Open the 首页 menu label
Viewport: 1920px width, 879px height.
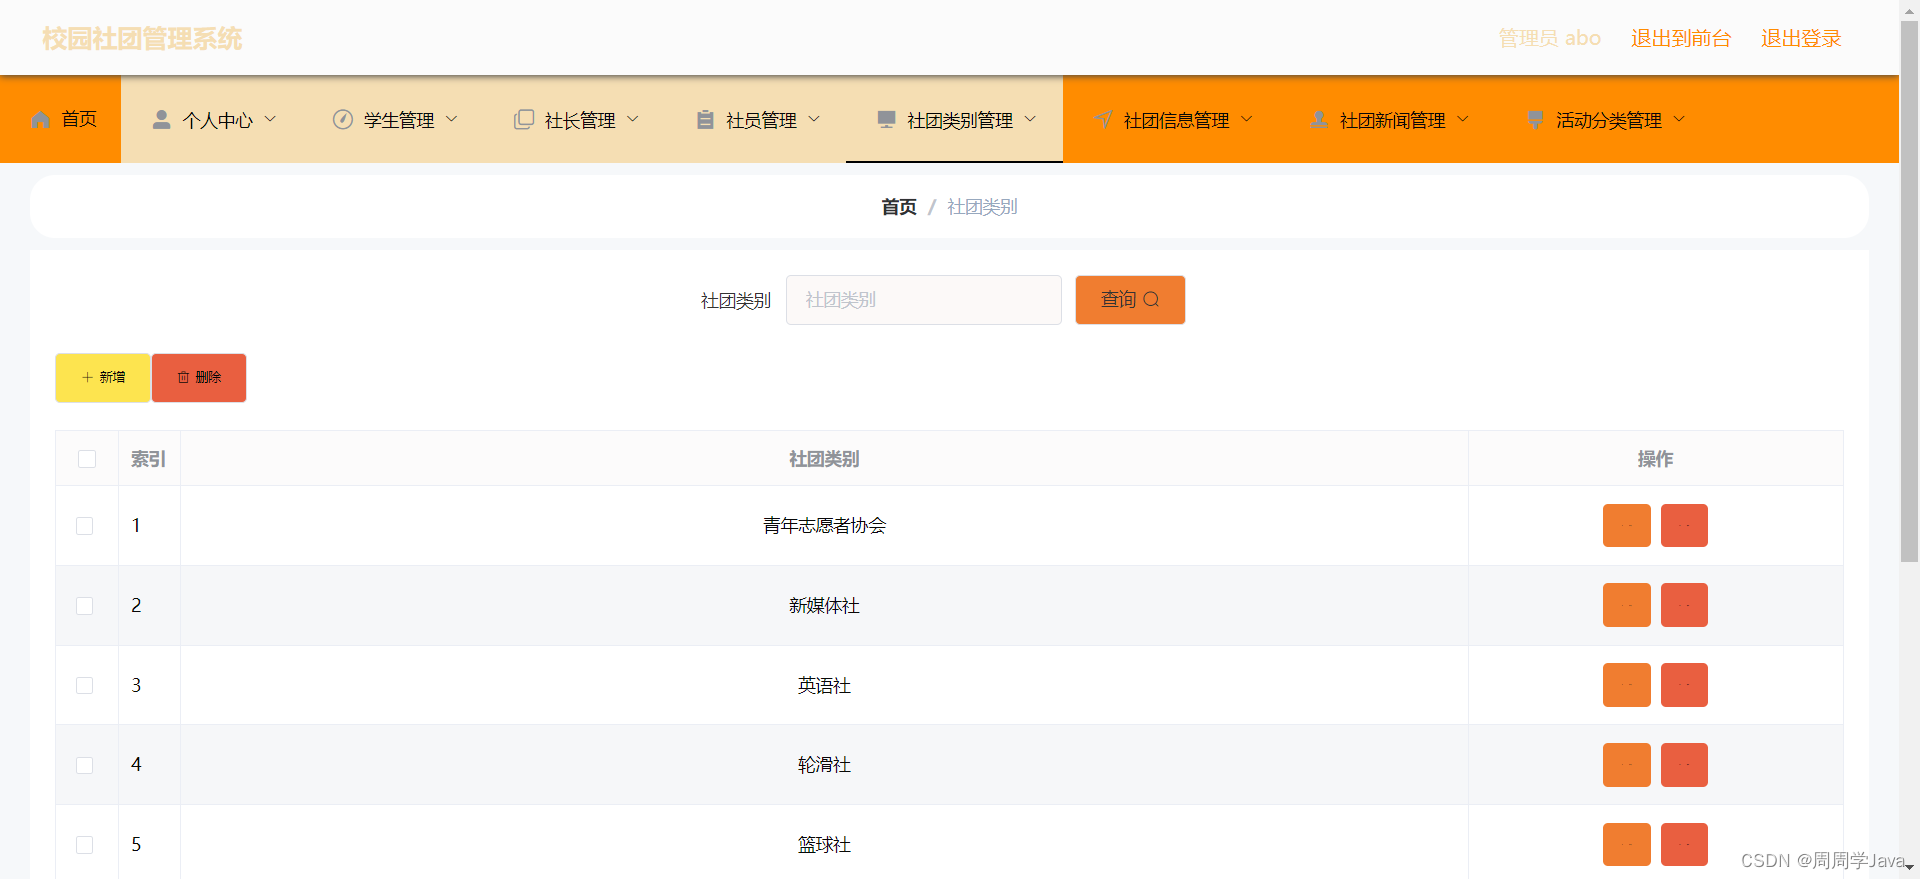(x=79, y=120)
